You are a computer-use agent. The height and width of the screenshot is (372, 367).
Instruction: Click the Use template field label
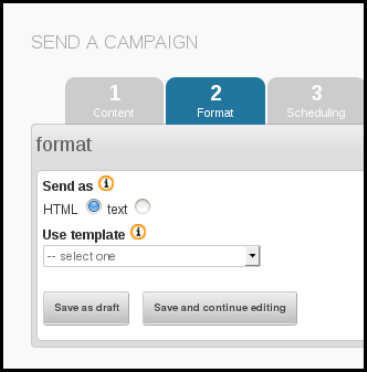pyautogui.click(x=84, y=235)
